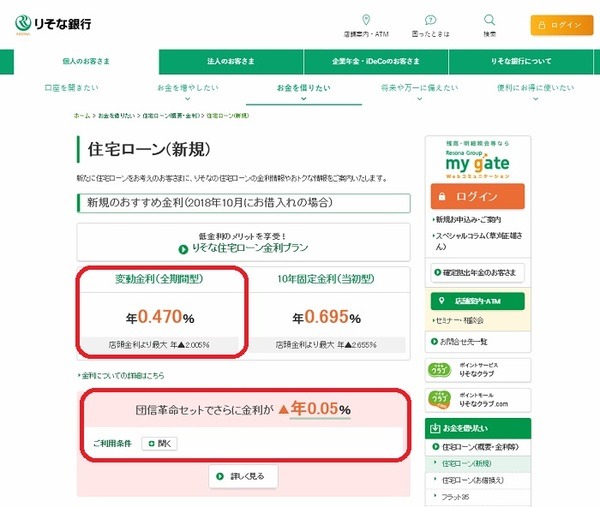Open the 店舗案内・ATM location pin icon

pyautogui.click(x=366, y=20)
